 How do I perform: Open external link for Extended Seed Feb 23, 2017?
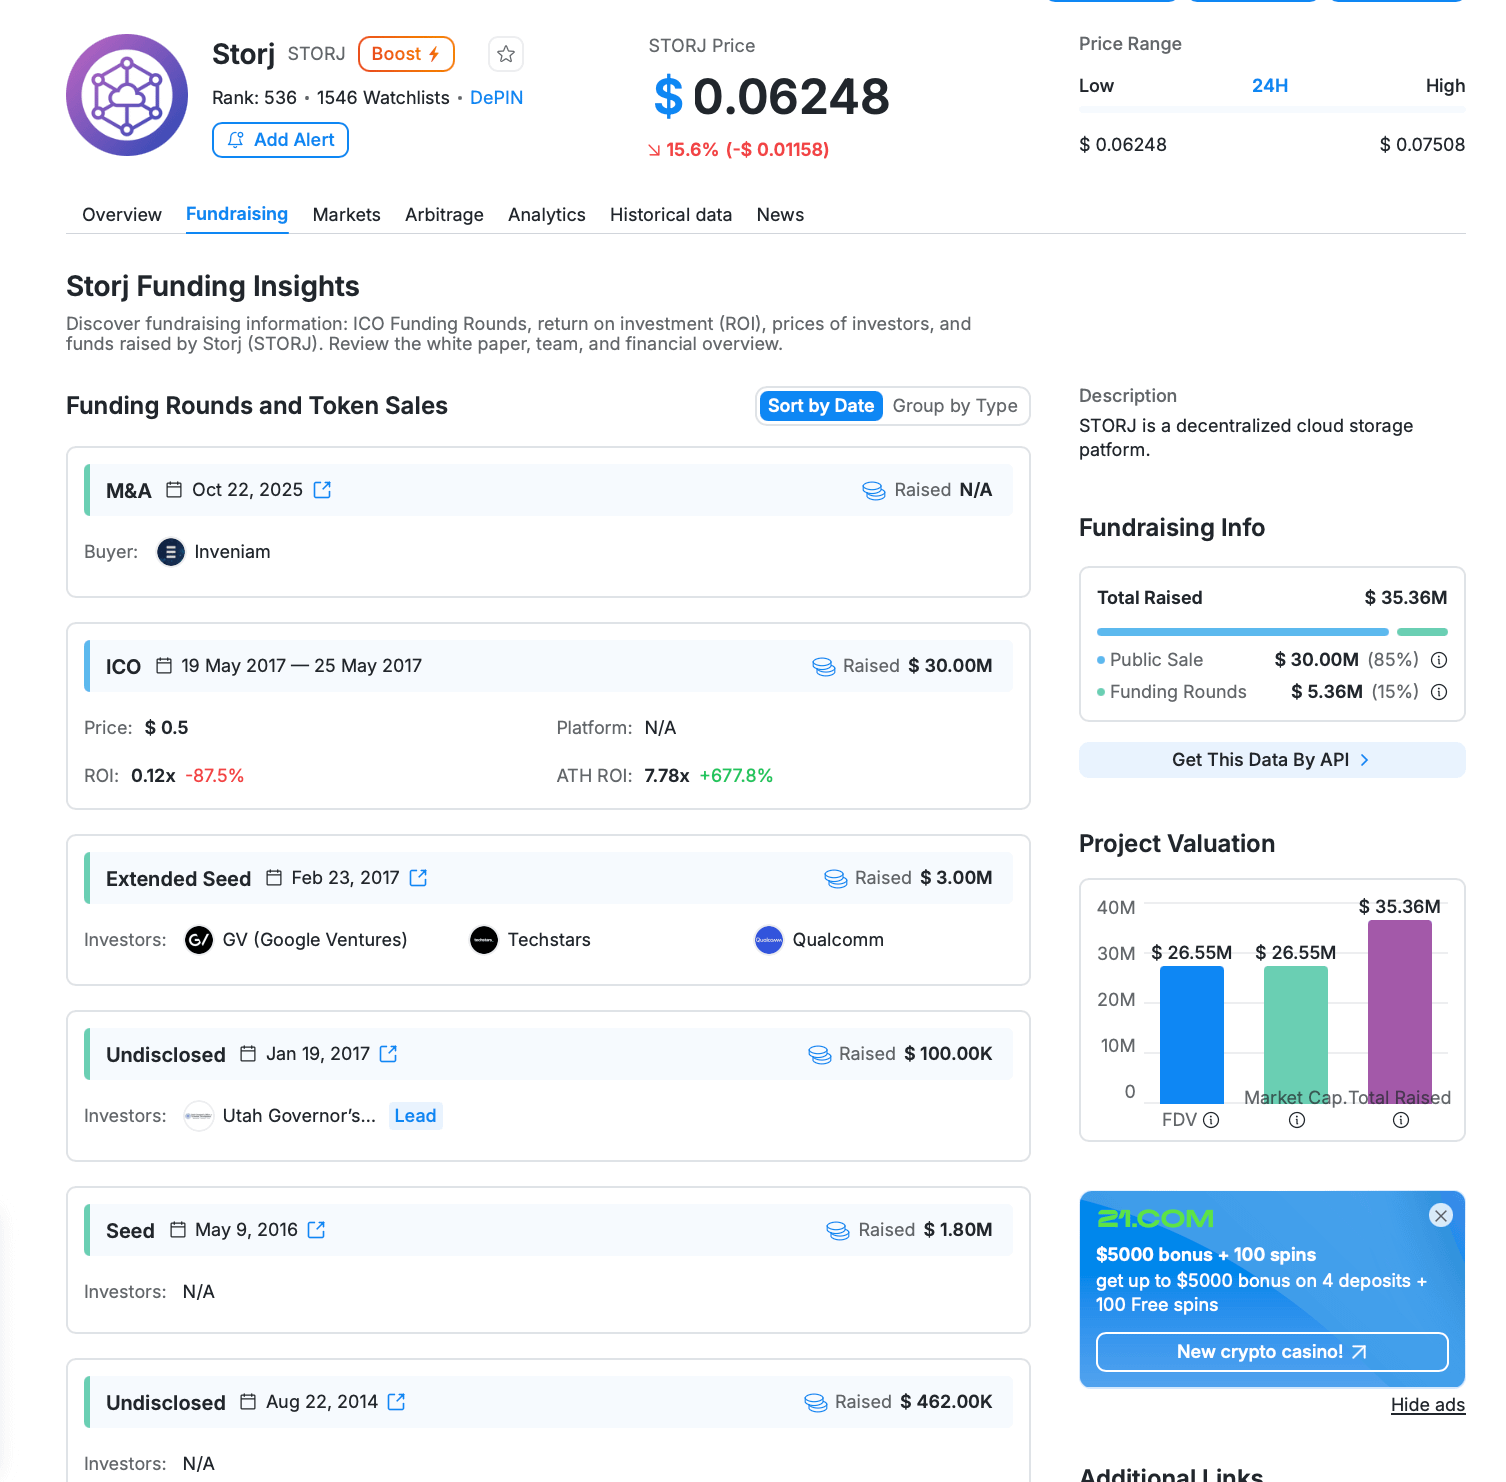[x=418, y=878]
